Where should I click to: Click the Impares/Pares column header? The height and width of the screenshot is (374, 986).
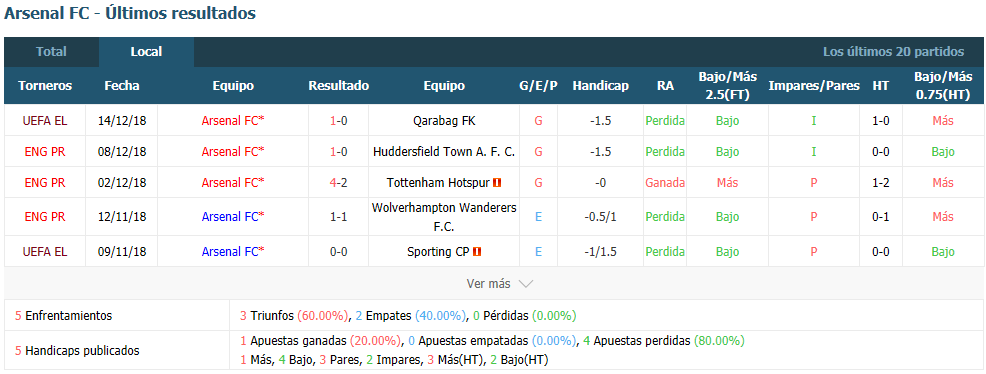tap(814, 86)
